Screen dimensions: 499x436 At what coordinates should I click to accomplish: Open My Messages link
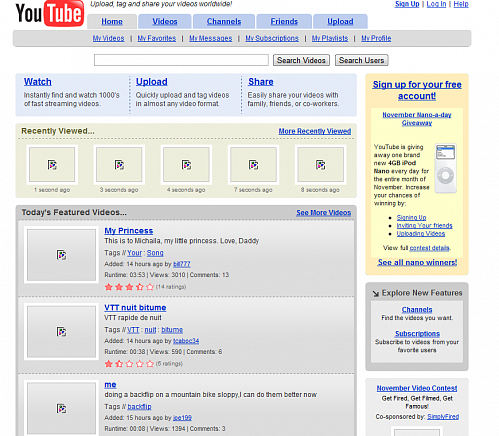click(211, 38)
